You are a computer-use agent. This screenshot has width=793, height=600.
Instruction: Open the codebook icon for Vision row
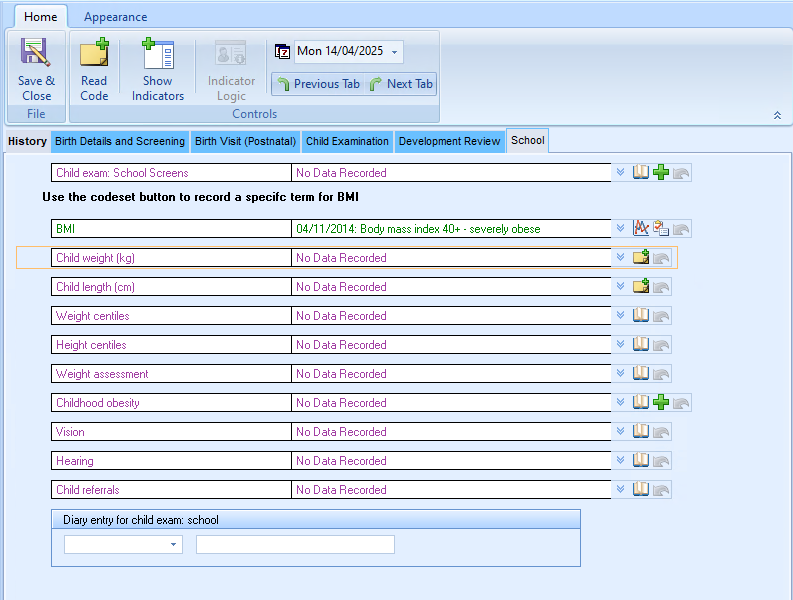click(x=641, y=432)
